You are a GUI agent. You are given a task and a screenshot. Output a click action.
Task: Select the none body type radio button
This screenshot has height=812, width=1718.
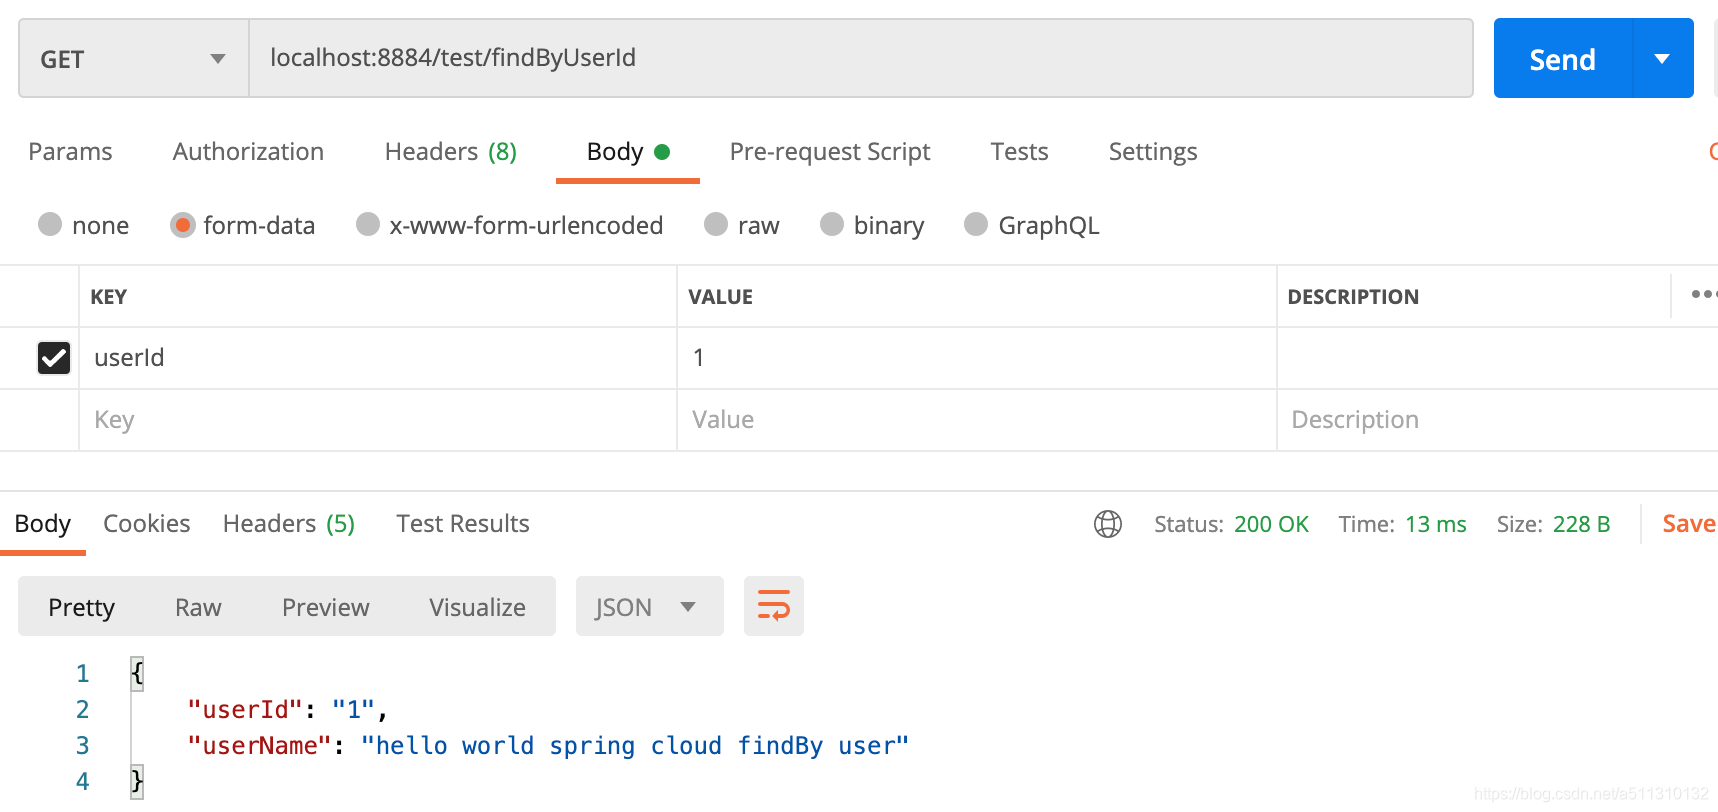(50, 224)
